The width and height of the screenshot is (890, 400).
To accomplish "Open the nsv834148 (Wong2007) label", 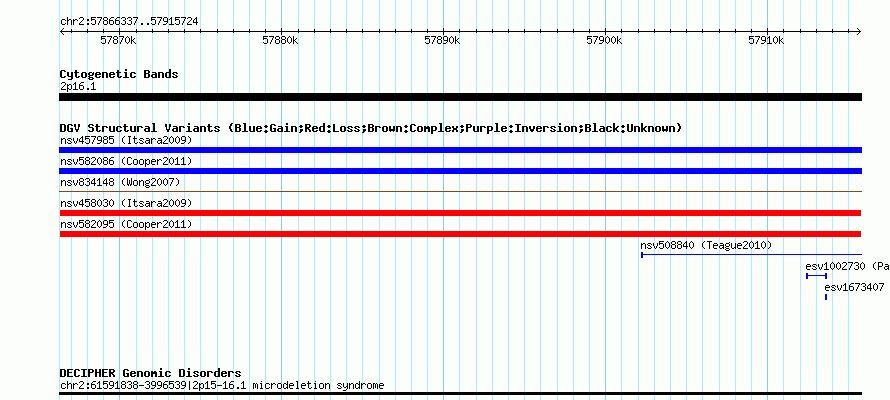I will point(120,182).
